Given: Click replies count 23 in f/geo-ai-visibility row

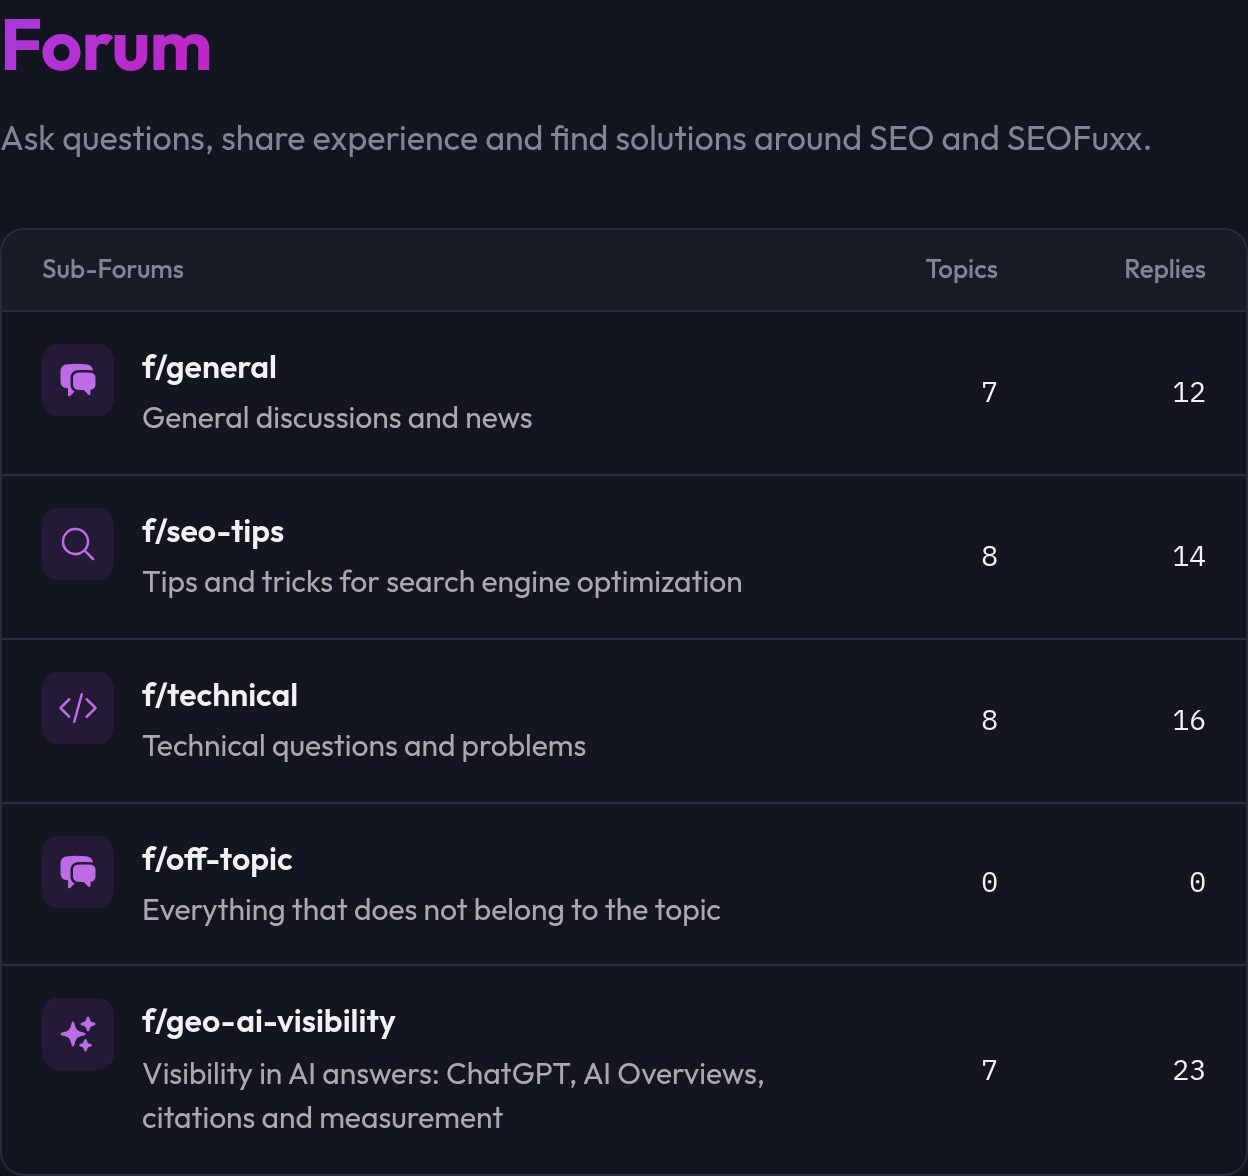Looking at the screenshot, I should [1188, 1070].
